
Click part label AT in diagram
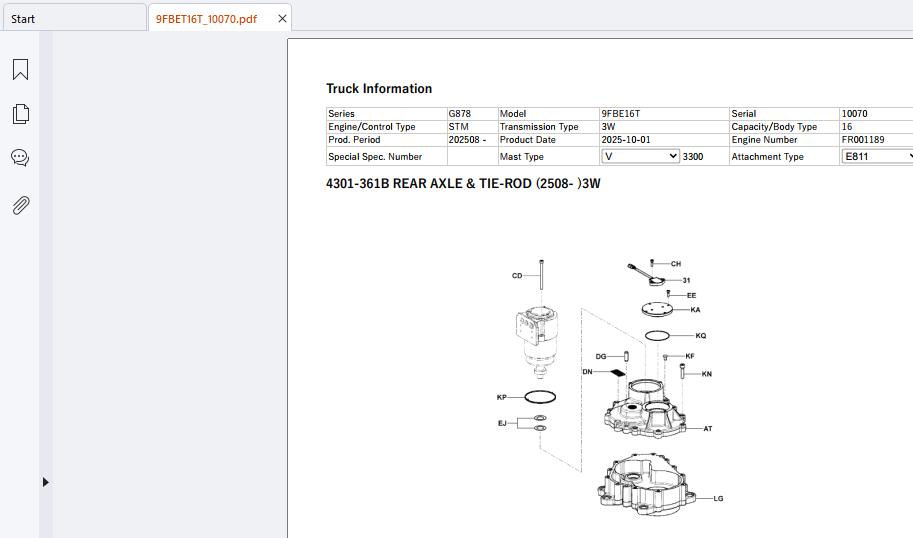coord(707,429)
